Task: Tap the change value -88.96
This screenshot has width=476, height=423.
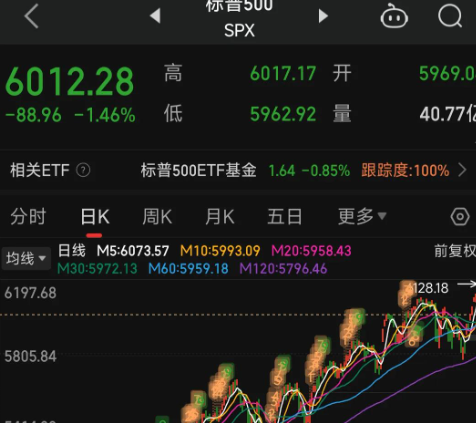Action: click(x=33, y=115)
